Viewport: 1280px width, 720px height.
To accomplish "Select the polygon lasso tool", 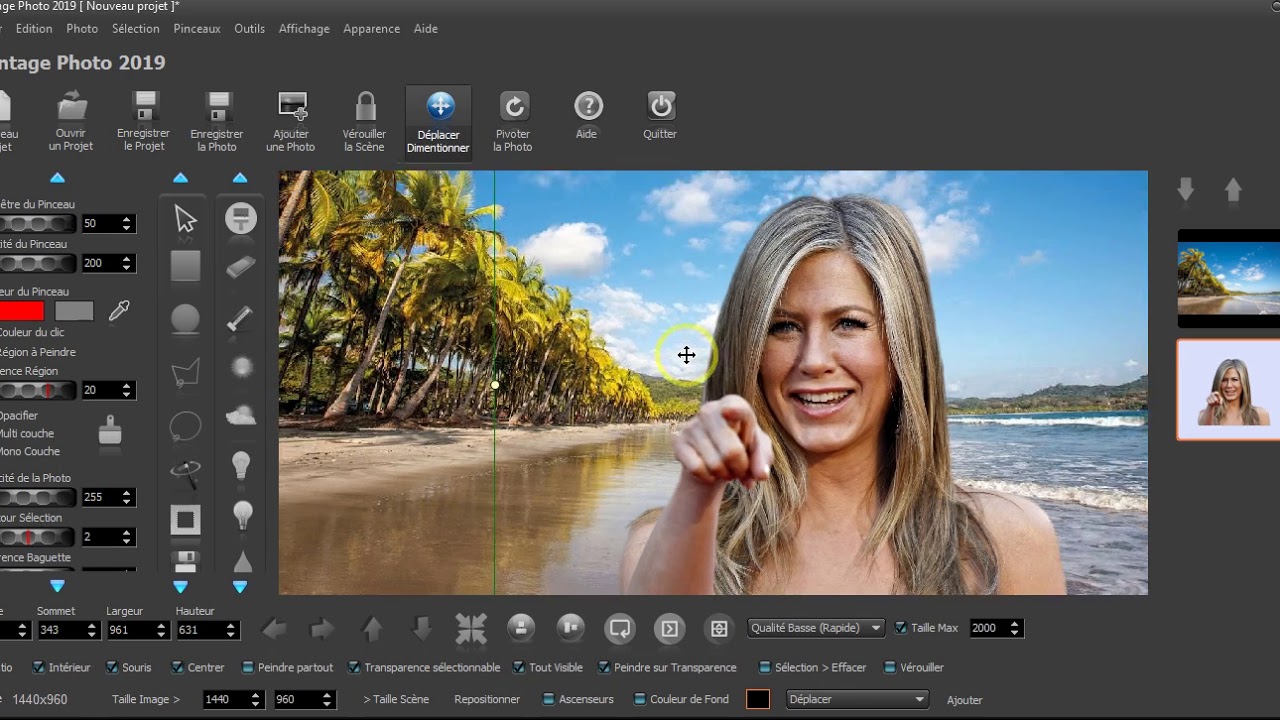I will [185, 372].
